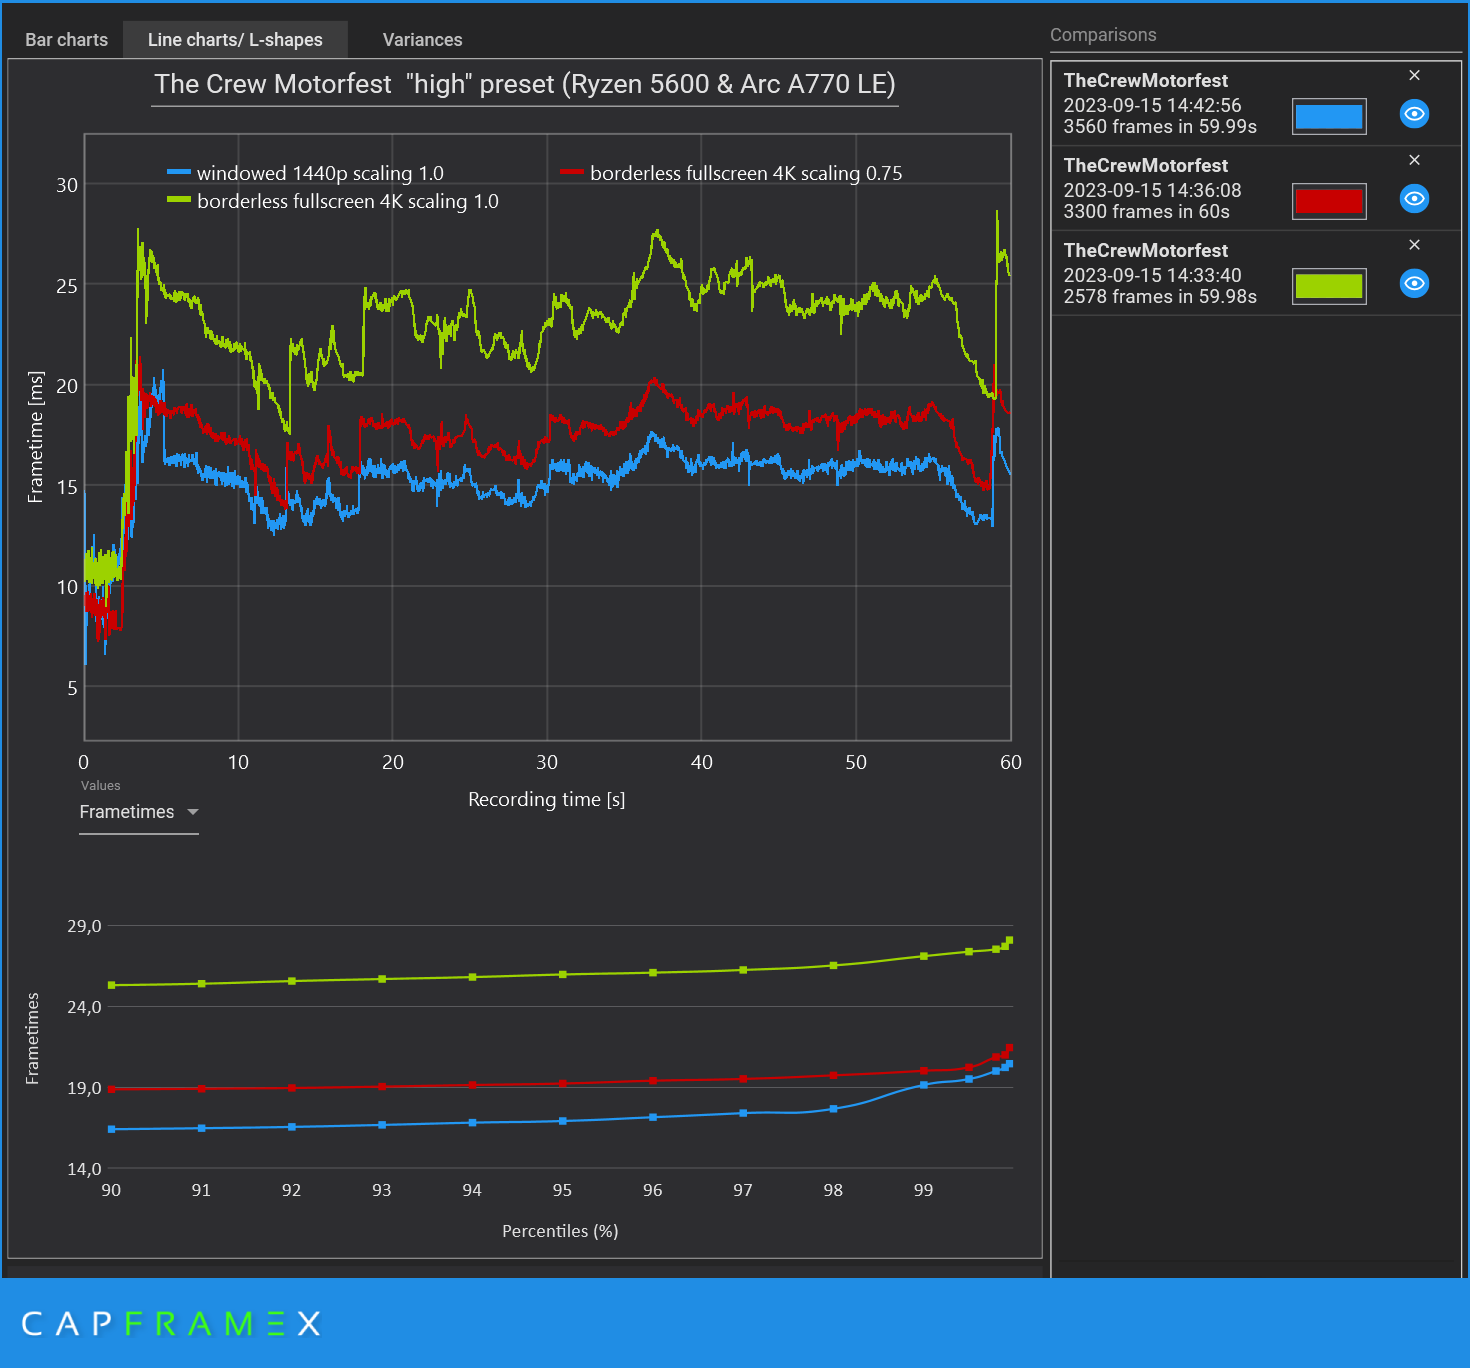Click 'borderless fullscreen 4K scaling 0.75' legend entry
The height and width of the screenshot is (1368, 1470).
click(x=731, y=173)
